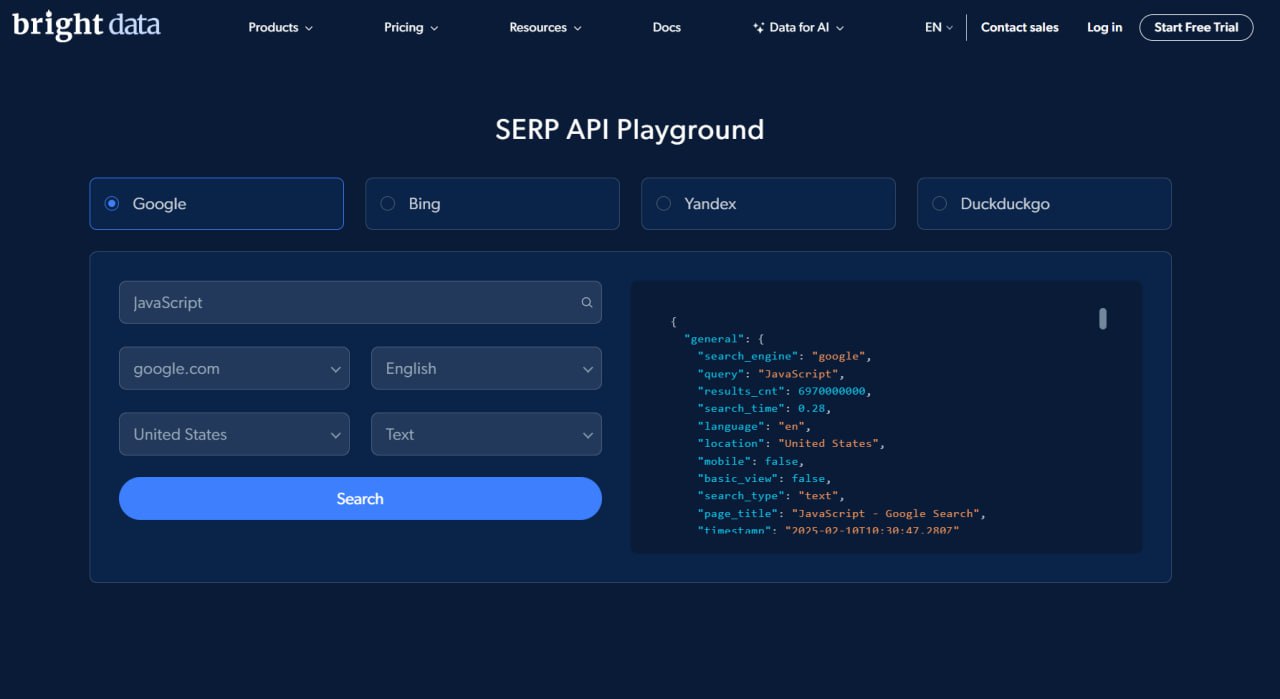
Task: Expand the Pricing menu
Action: click(411, 28)
